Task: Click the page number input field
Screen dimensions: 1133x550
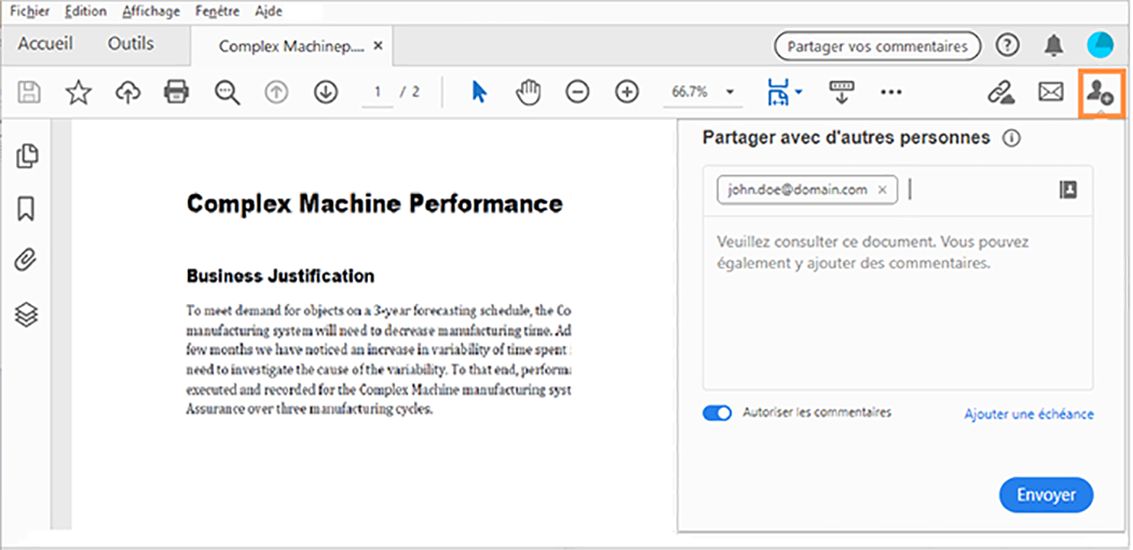Action: [378, 92]
